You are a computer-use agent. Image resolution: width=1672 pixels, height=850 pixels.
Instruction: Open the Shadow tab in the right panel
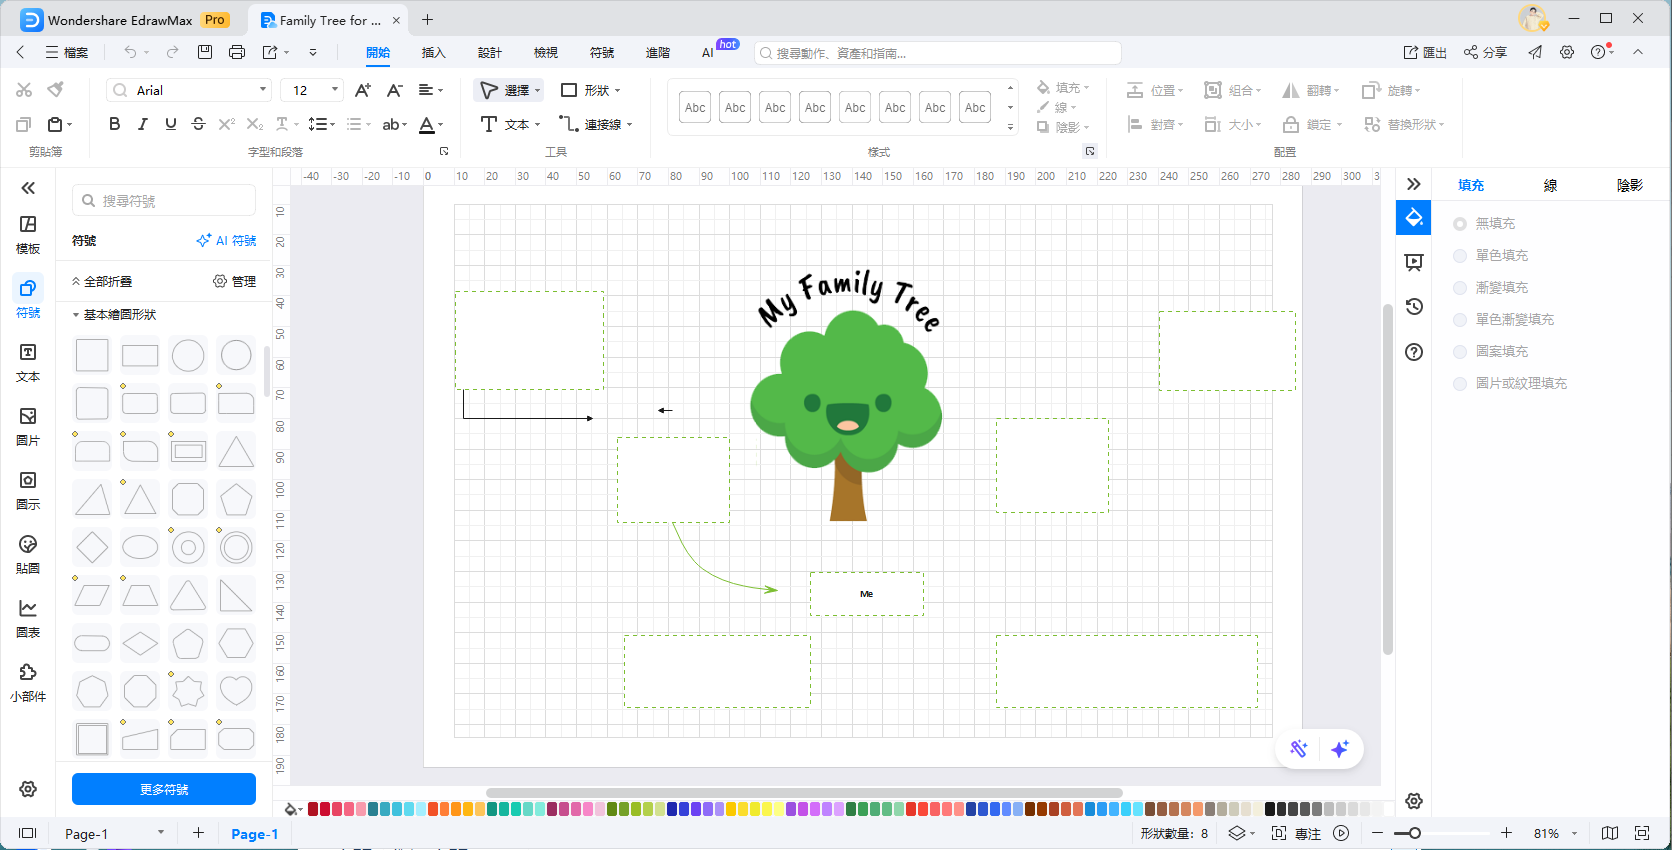tap(1629, 185)
